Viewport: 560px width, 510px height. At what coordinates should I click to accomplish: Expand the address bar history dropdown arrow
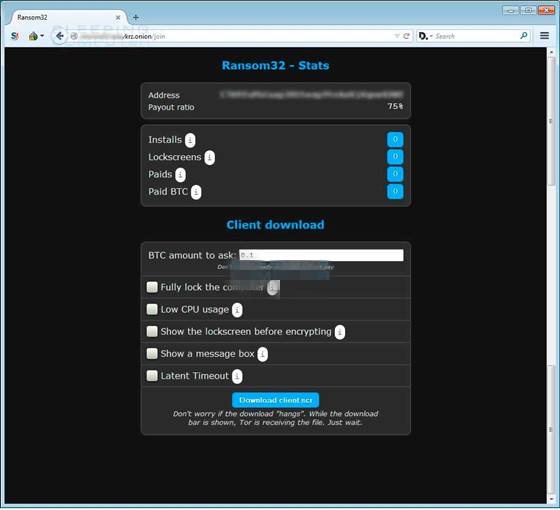[x=397, y=36]
